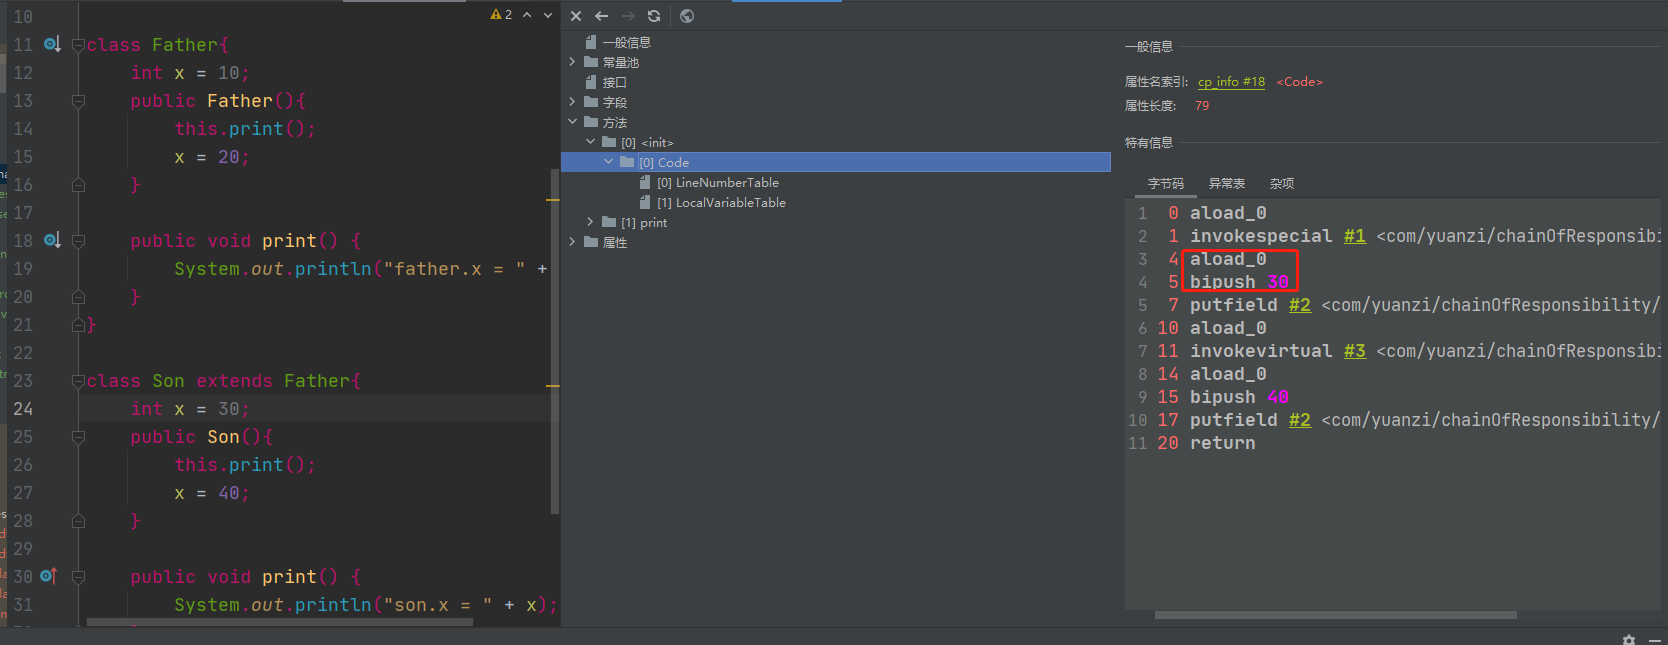This screenshot has height=645, width=1668.
Task: Click the back navigation arrow
Action: point(601,16)
